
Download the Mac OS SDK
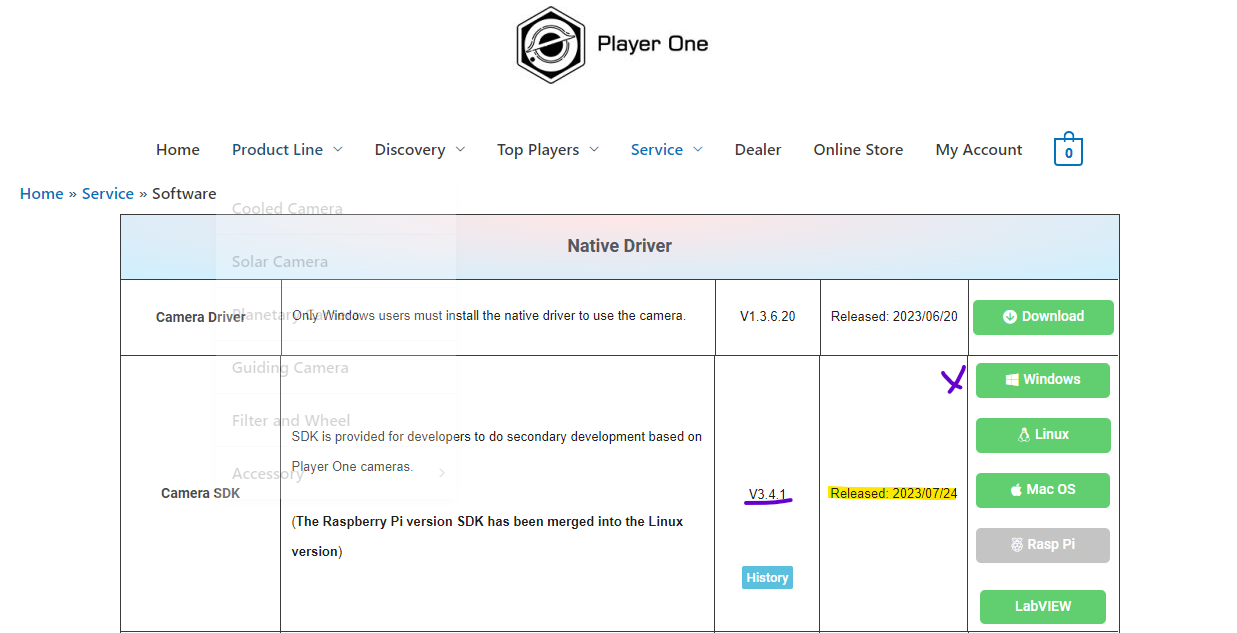click(1043, 490)
